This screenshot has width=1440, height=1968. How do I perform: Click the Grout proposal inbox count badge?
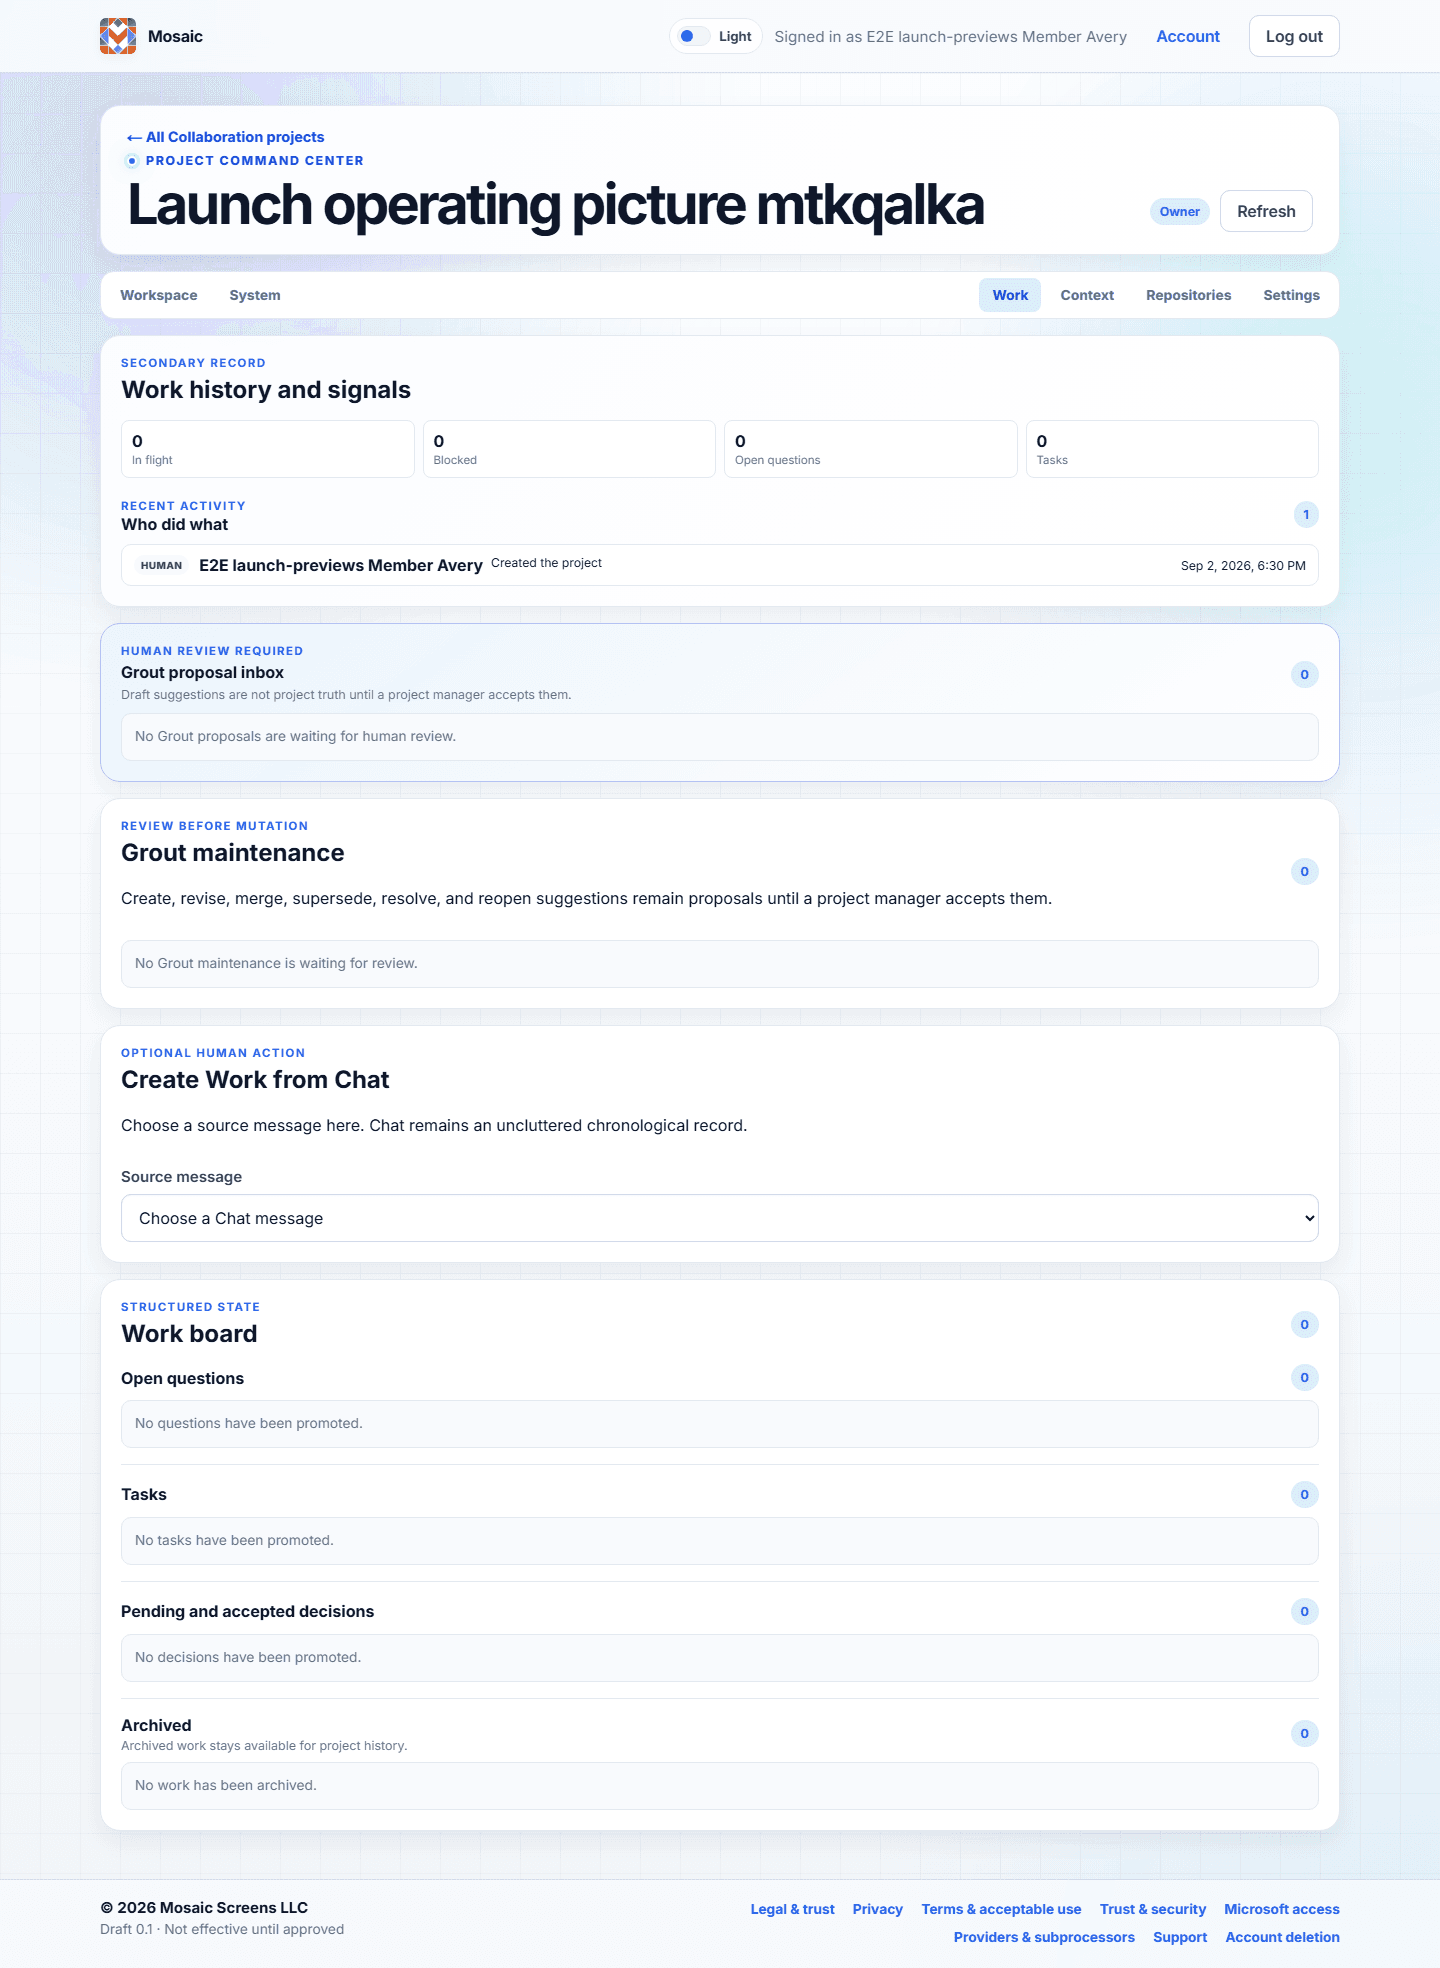coord(1305,674)
